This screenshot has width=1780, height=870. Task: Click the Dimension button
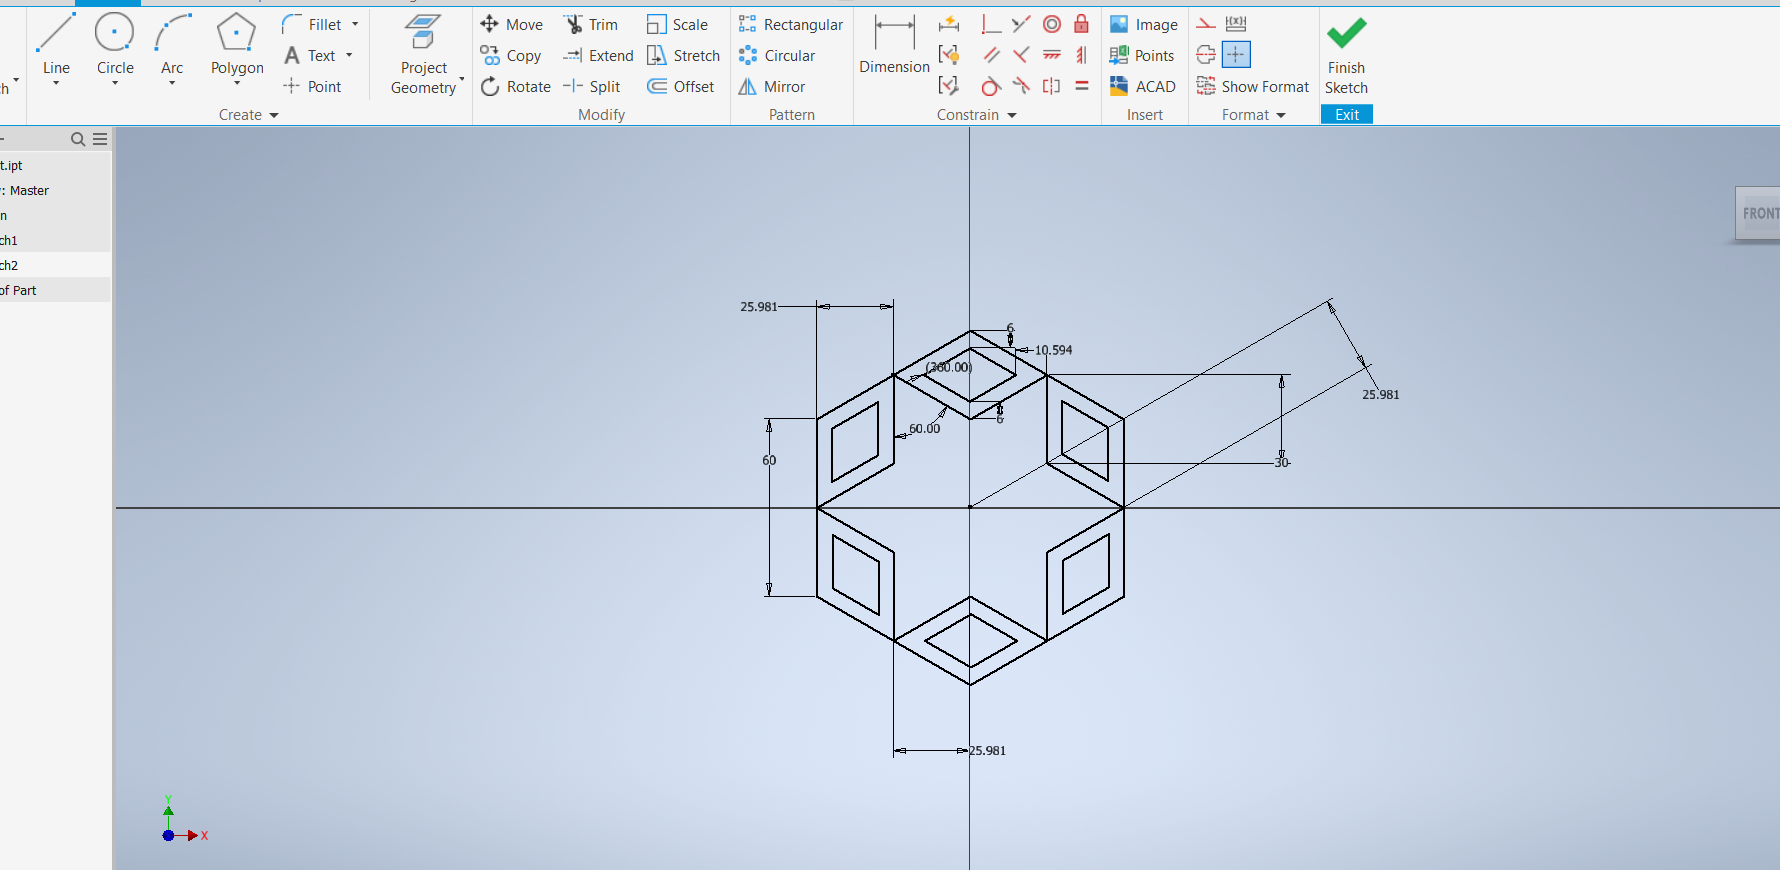pos(894,45)
